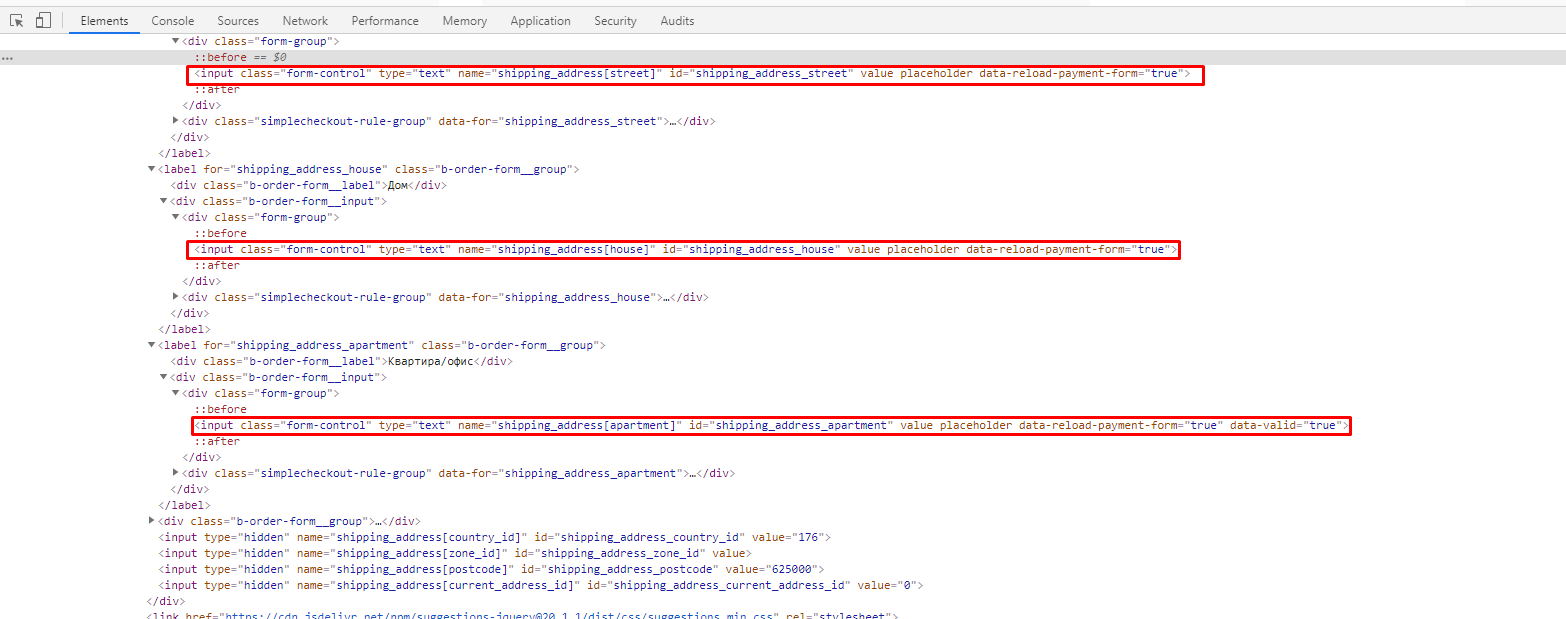Click the ::after pseudo-element under apartment input
Viewport: 1566px width, 619px height.
point(217,441)
